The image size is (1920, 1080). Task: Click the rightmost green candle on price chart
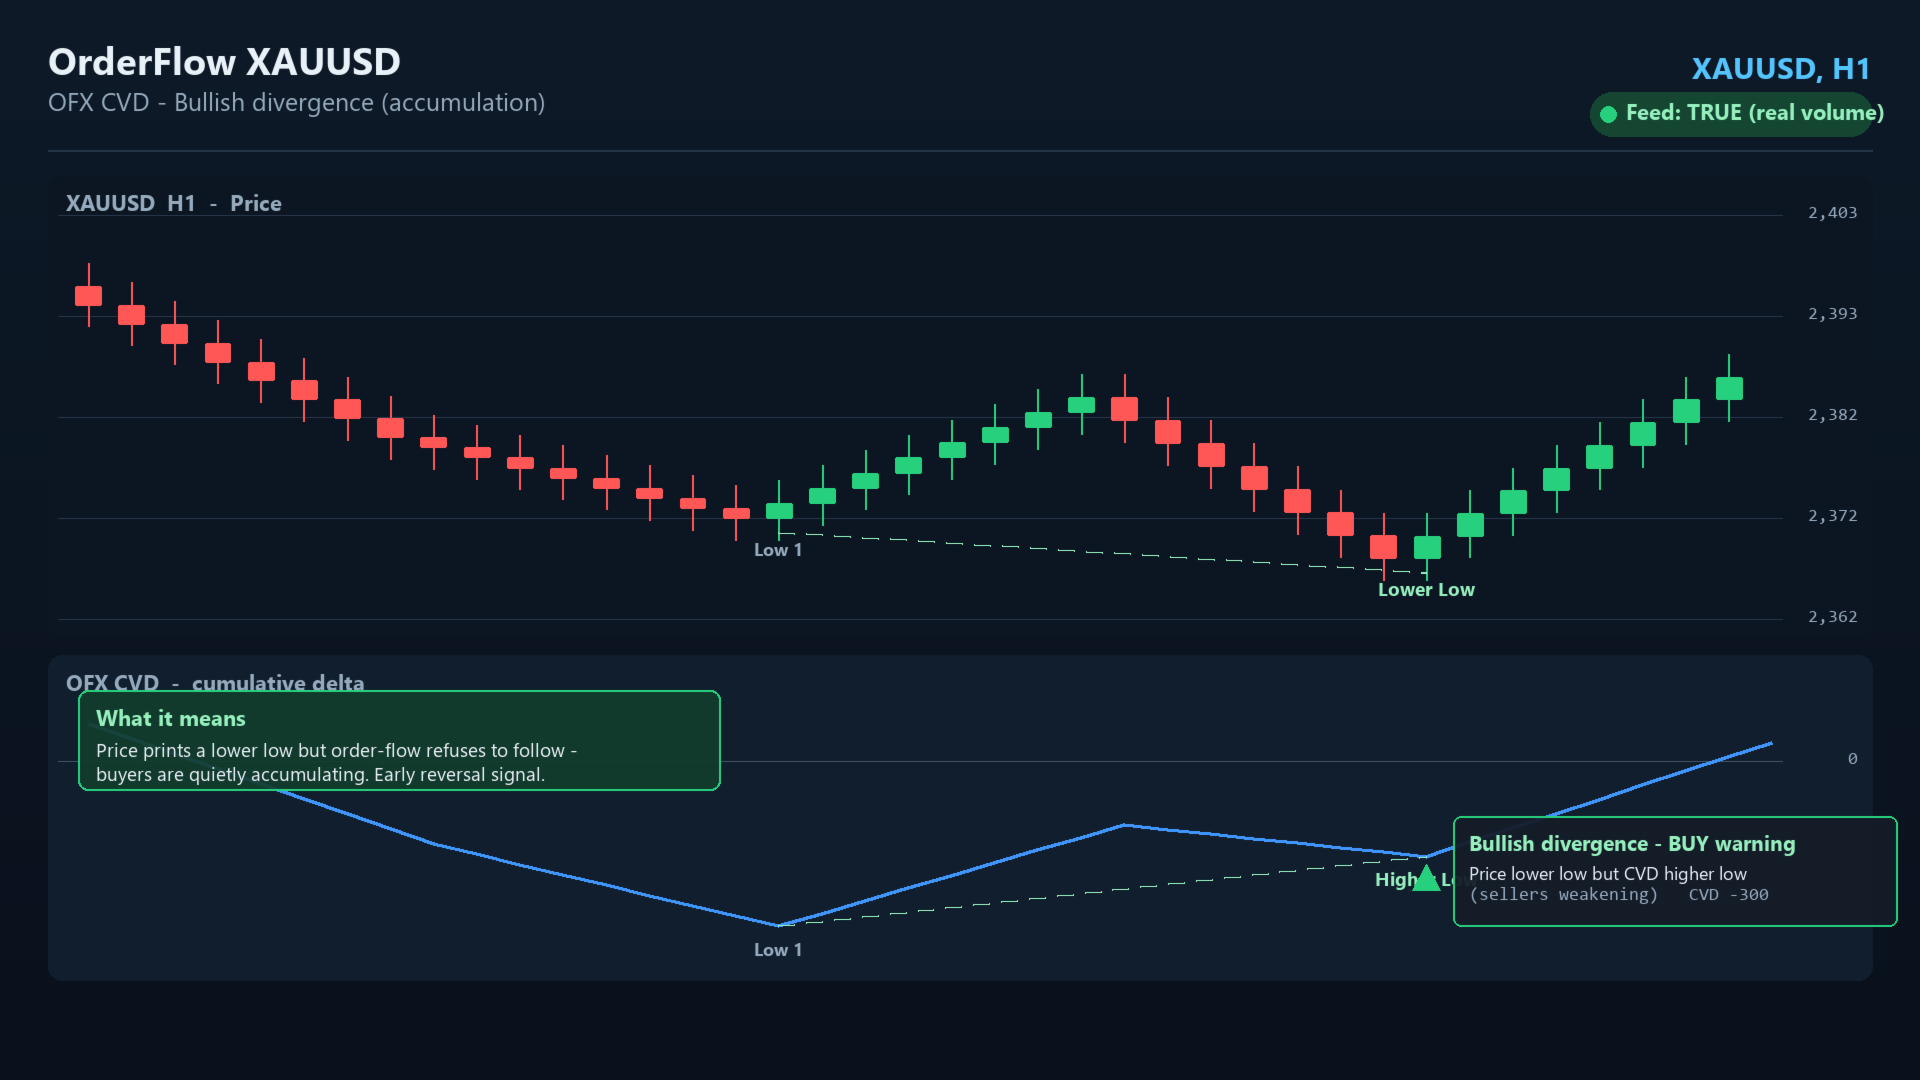coord(1729,388)
